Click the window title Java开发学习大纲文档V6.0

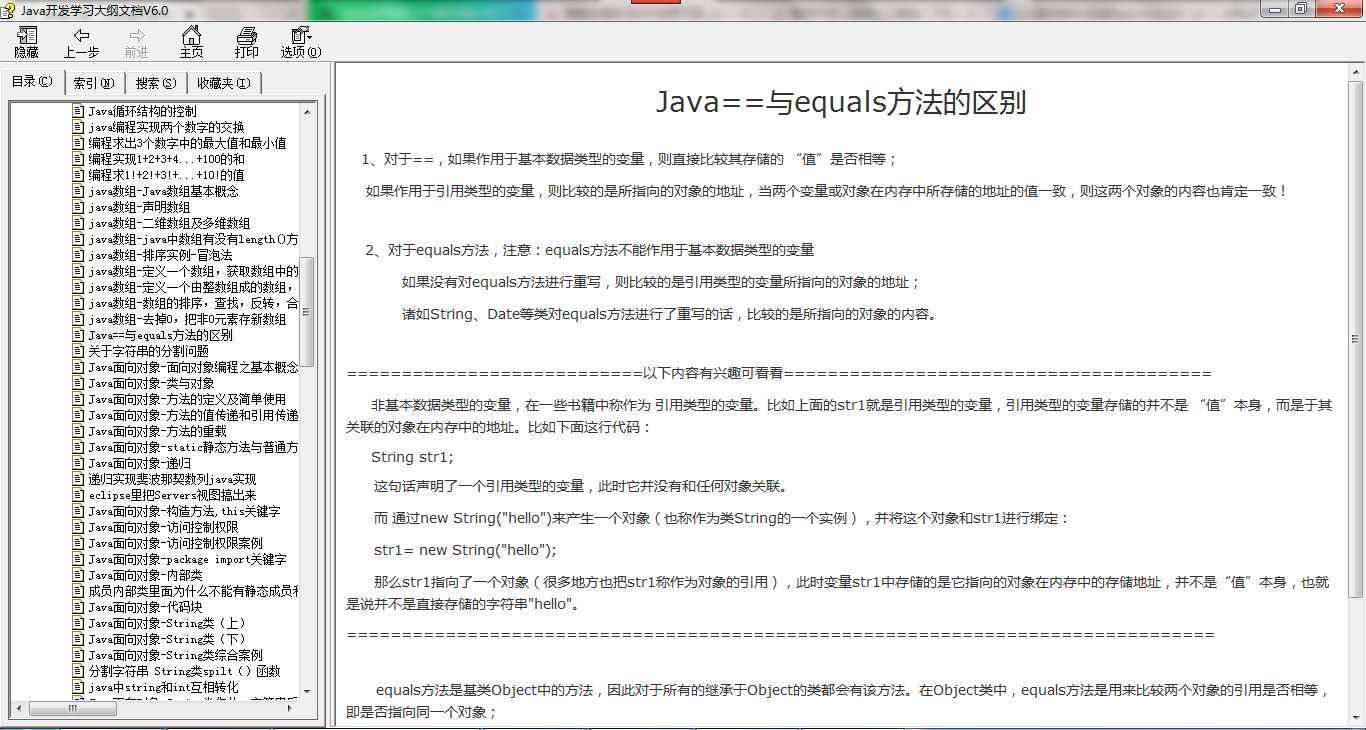point(94,10)
